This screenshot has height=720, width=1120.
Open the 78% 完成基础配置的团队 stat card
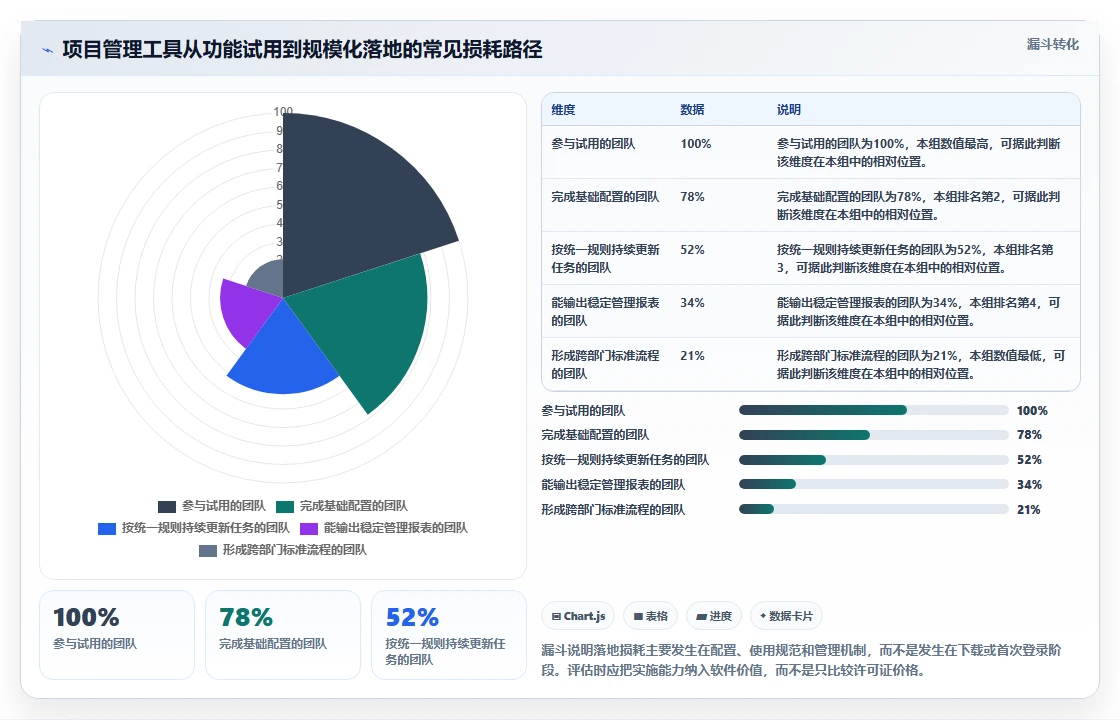283,634
